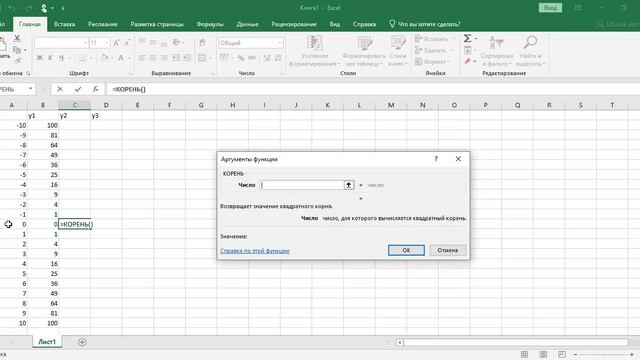Align text left
The image size is (640, 360).
point(142,58)
